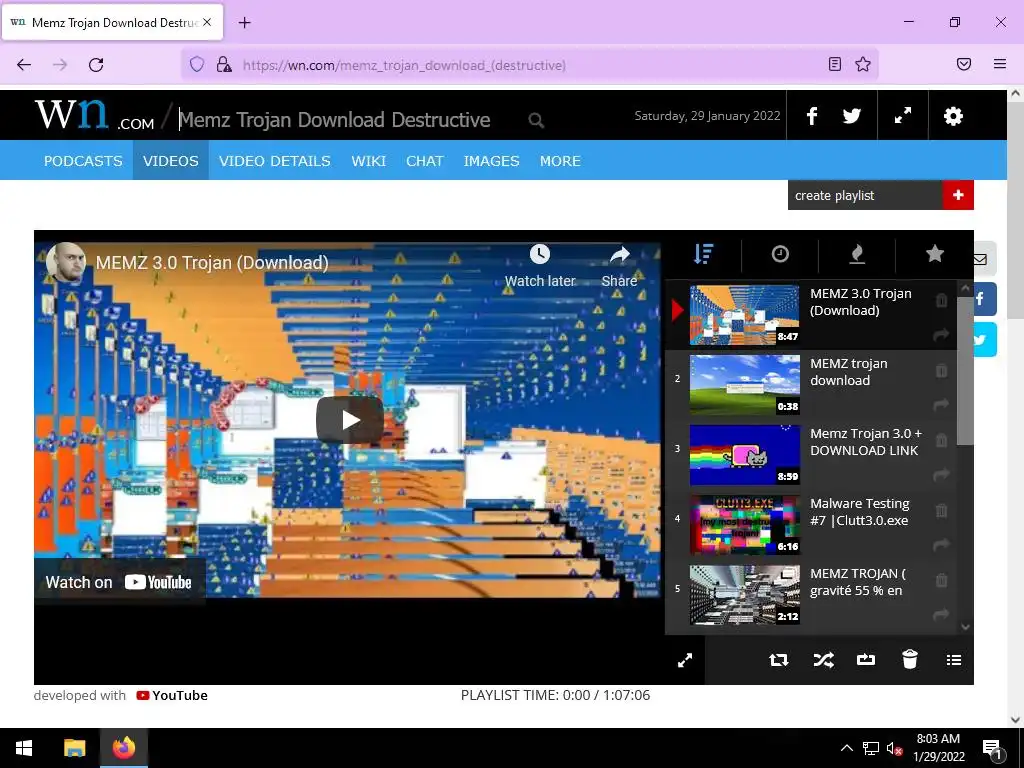1024x768 pixels.
Task: Open the Windows notification center
Action: click(993, 748)
